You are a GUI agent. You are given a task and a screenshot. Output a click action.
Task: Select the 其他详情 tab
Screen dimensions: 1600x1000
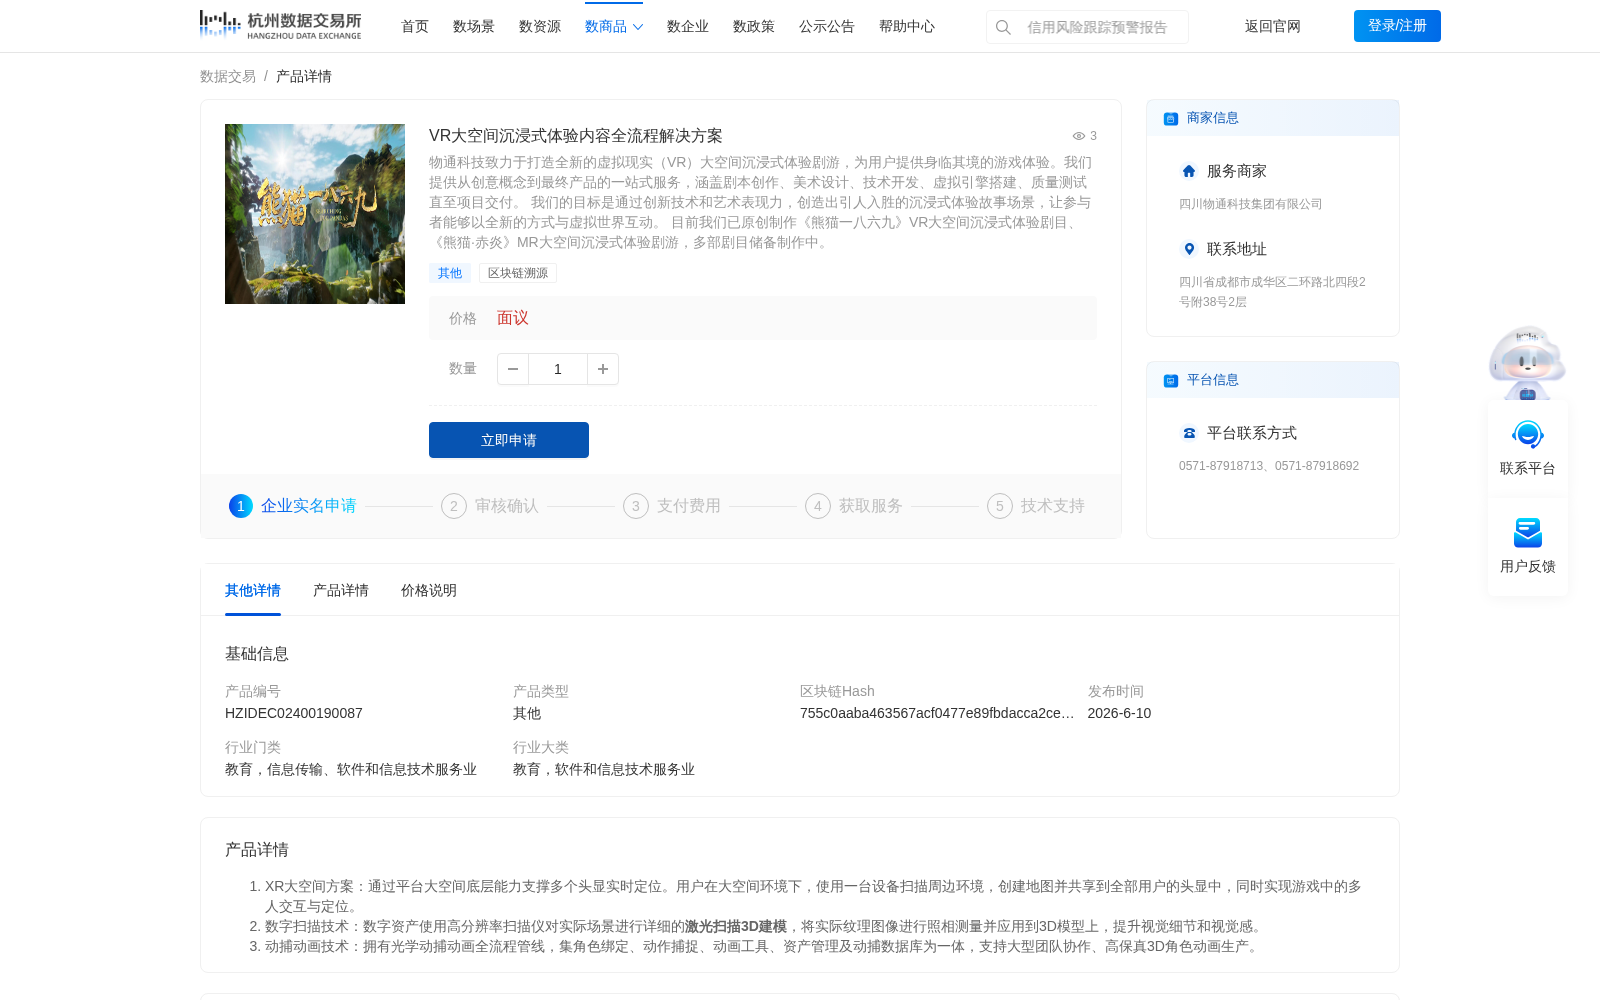(253, 591)
